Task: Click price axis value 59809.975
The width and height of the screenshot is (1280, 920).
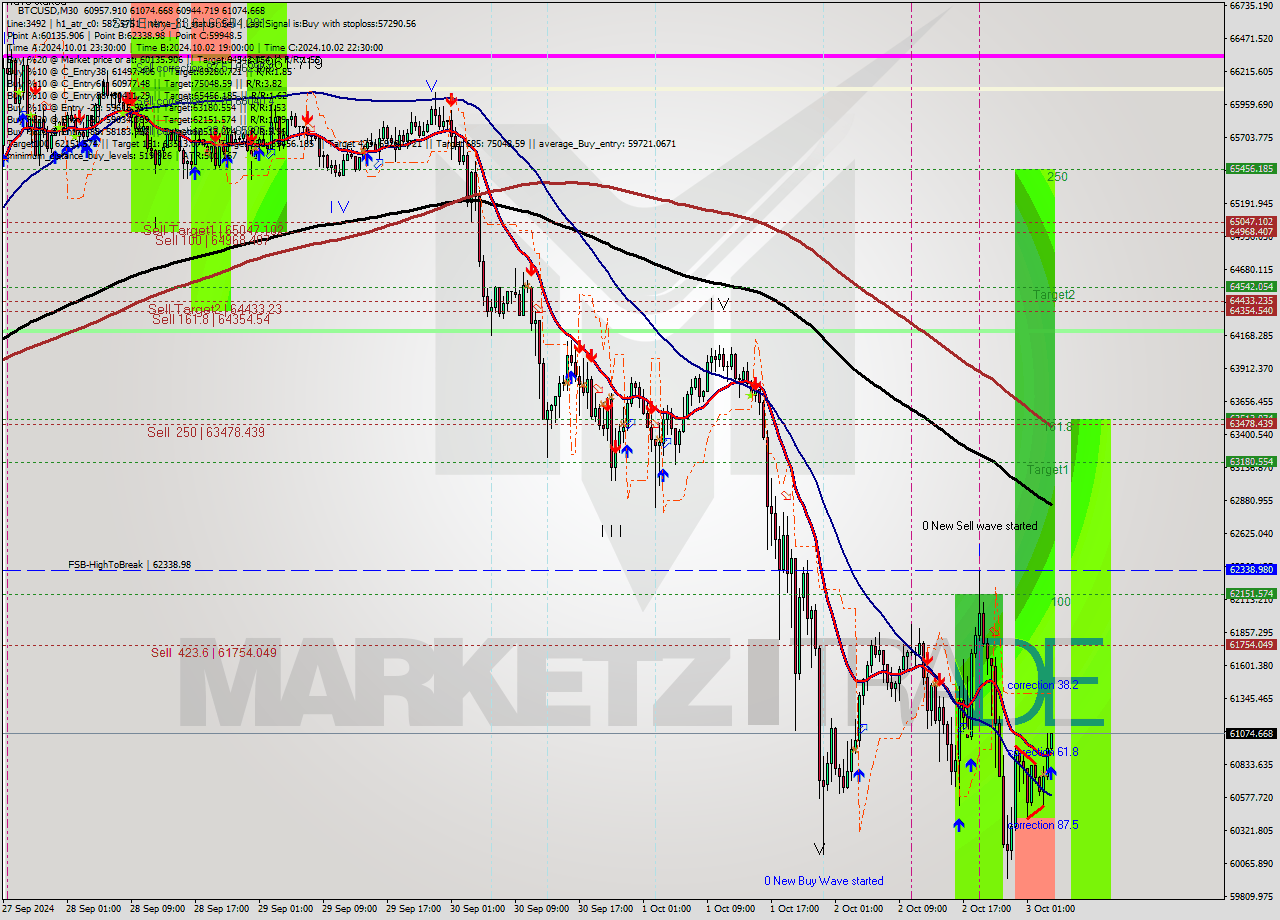Action: [x=1251, y=896]
